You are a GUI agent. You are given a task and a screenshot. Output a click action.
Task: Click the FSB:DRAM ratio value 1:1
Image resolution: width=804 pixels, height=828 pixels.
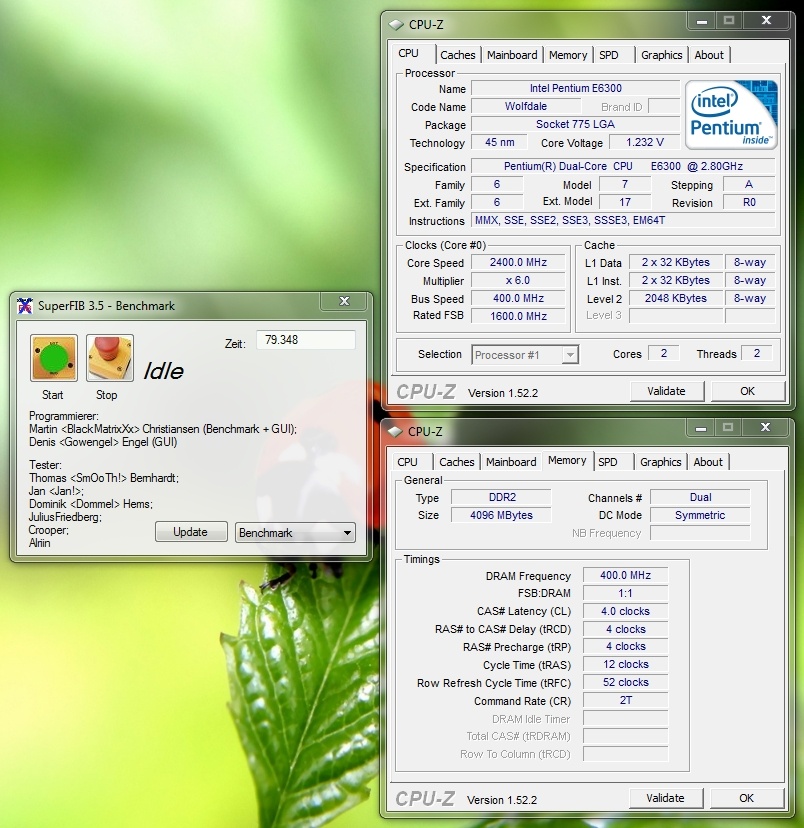(x=626, y=594)
